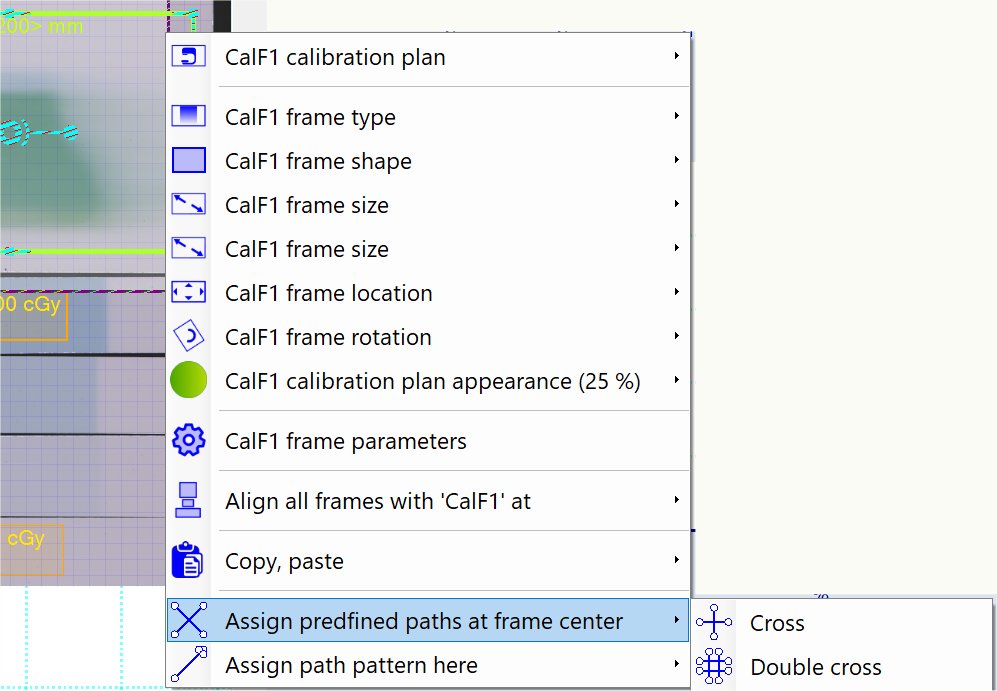997x691 pixels.
Task: Click the assign path pattern line icon
Action: tap(188, 665)
